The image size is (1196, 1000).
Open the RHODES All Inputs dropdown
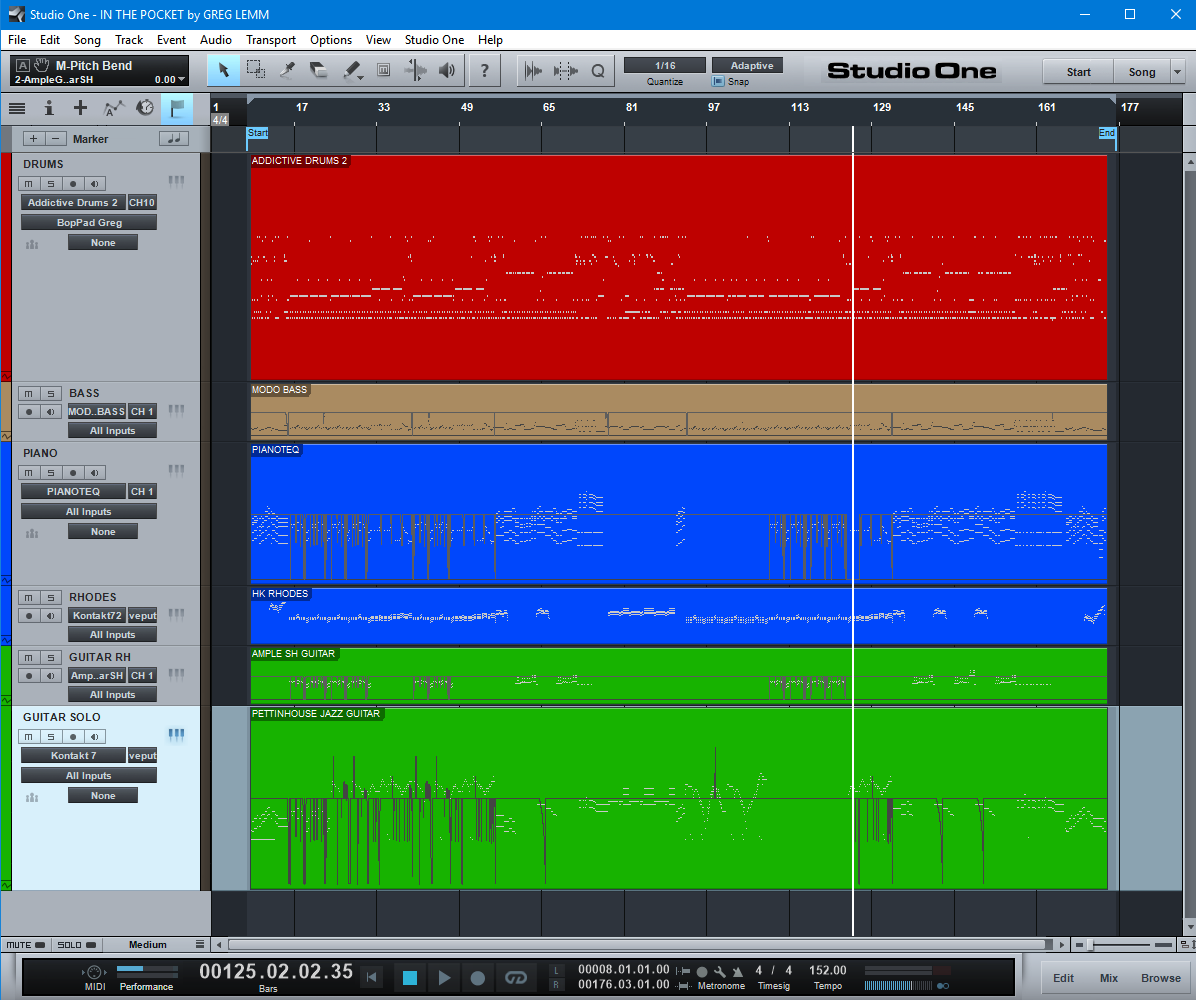coord(112,635)
